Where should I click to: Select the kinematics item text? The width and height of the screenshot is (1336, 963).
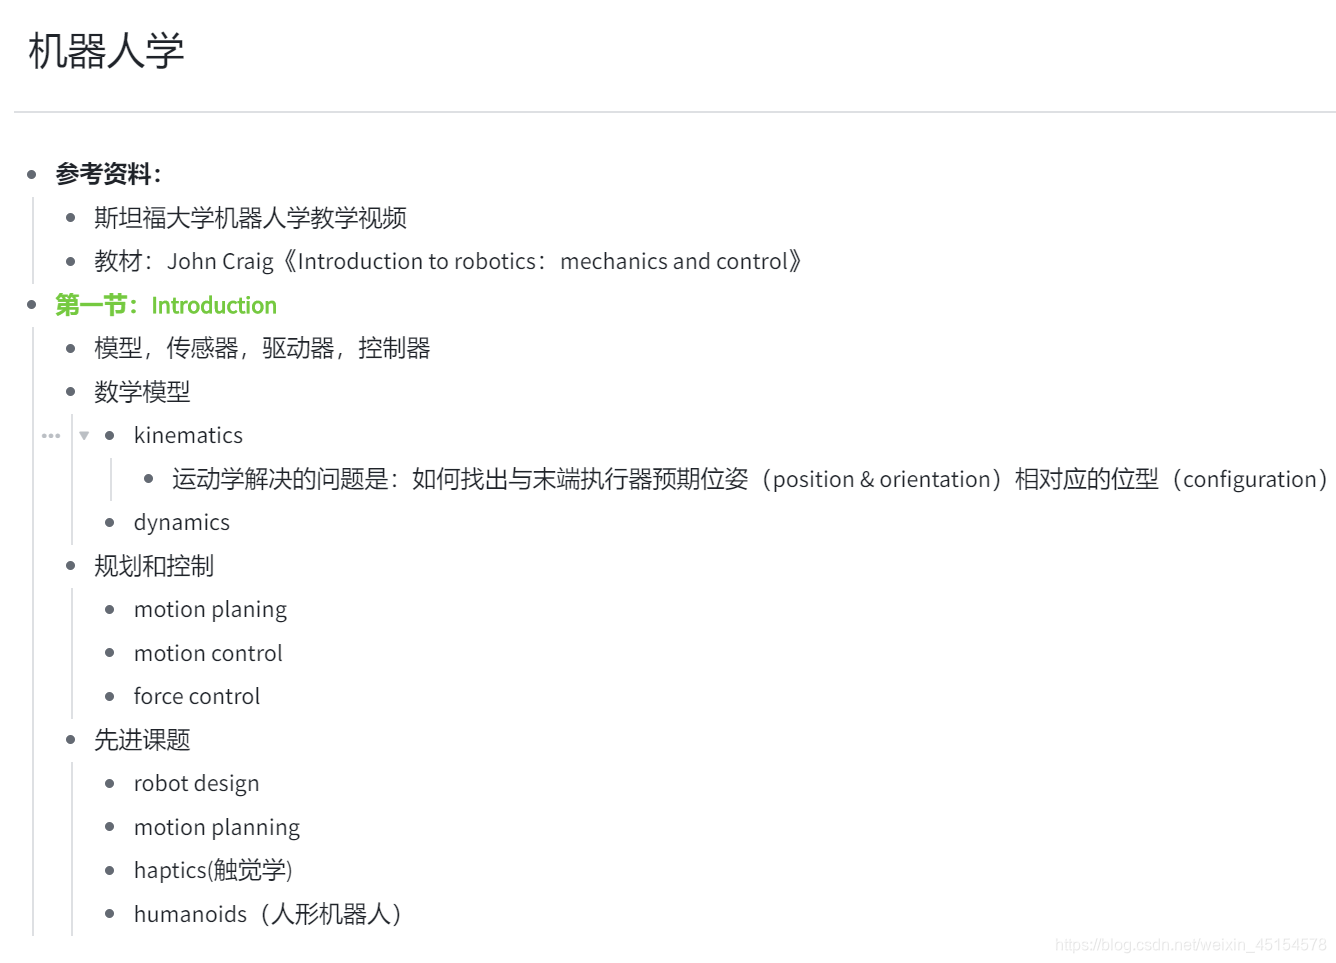coord(188,435)
